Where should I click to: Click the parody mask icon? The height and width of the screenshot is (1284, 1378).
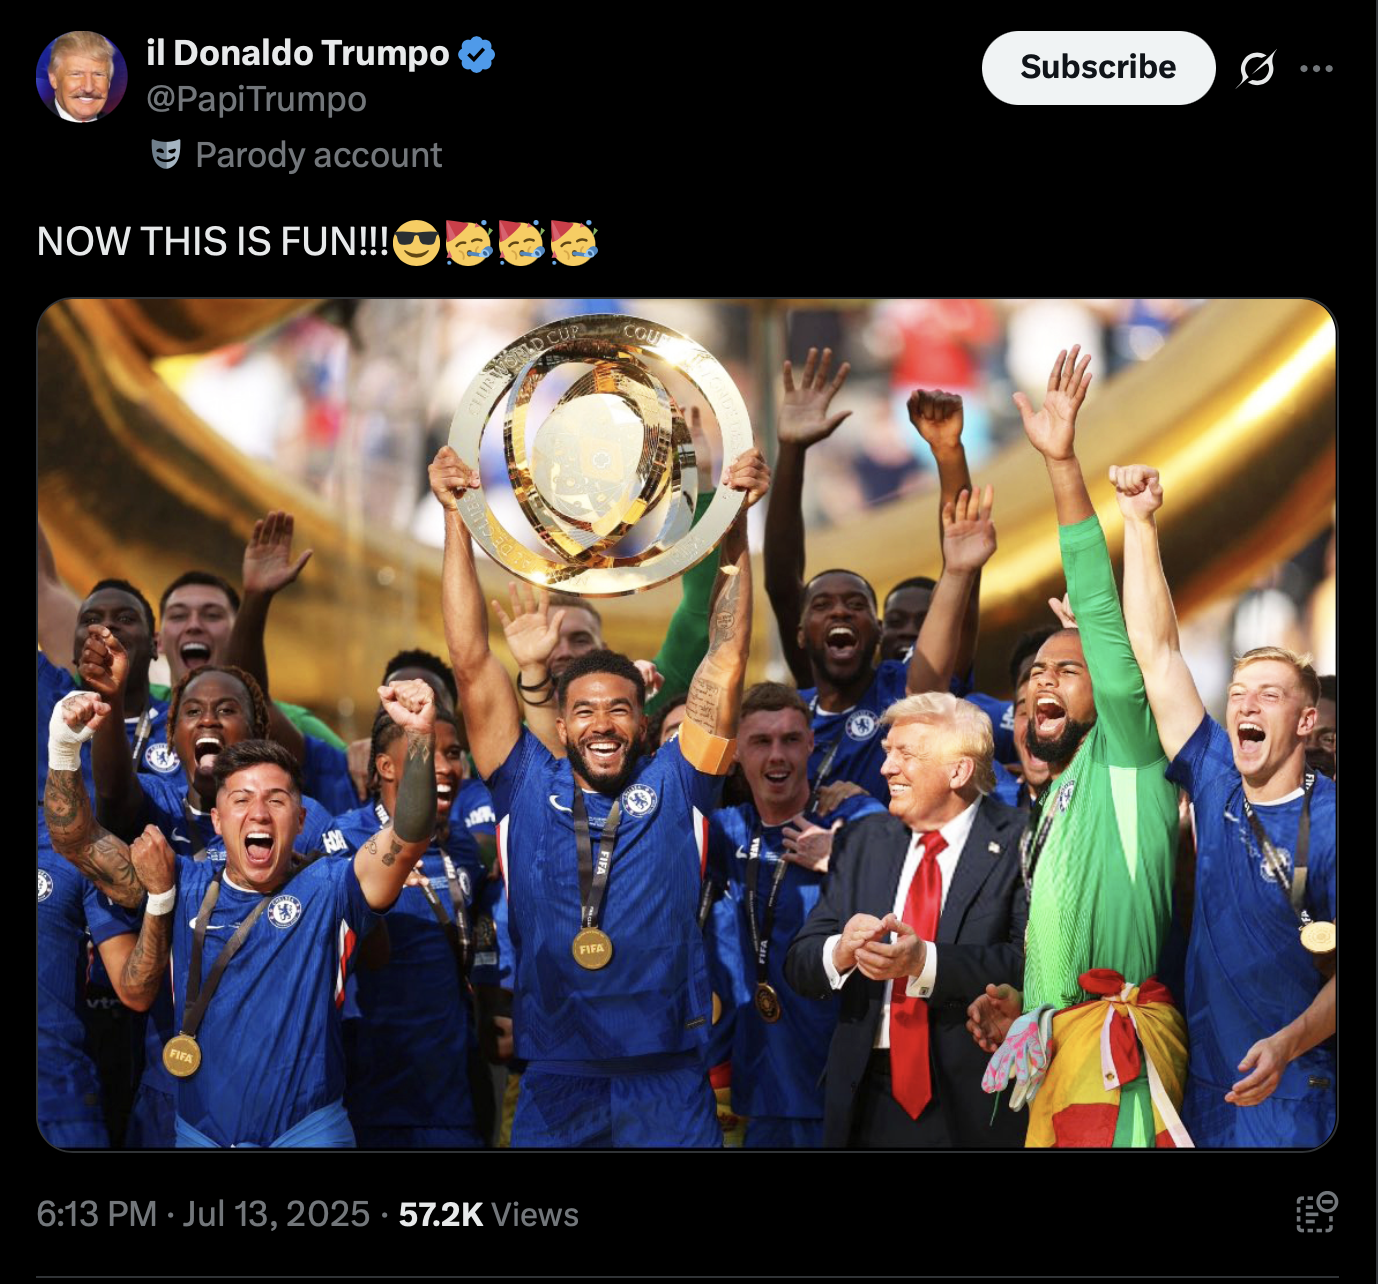coord(166,154)
